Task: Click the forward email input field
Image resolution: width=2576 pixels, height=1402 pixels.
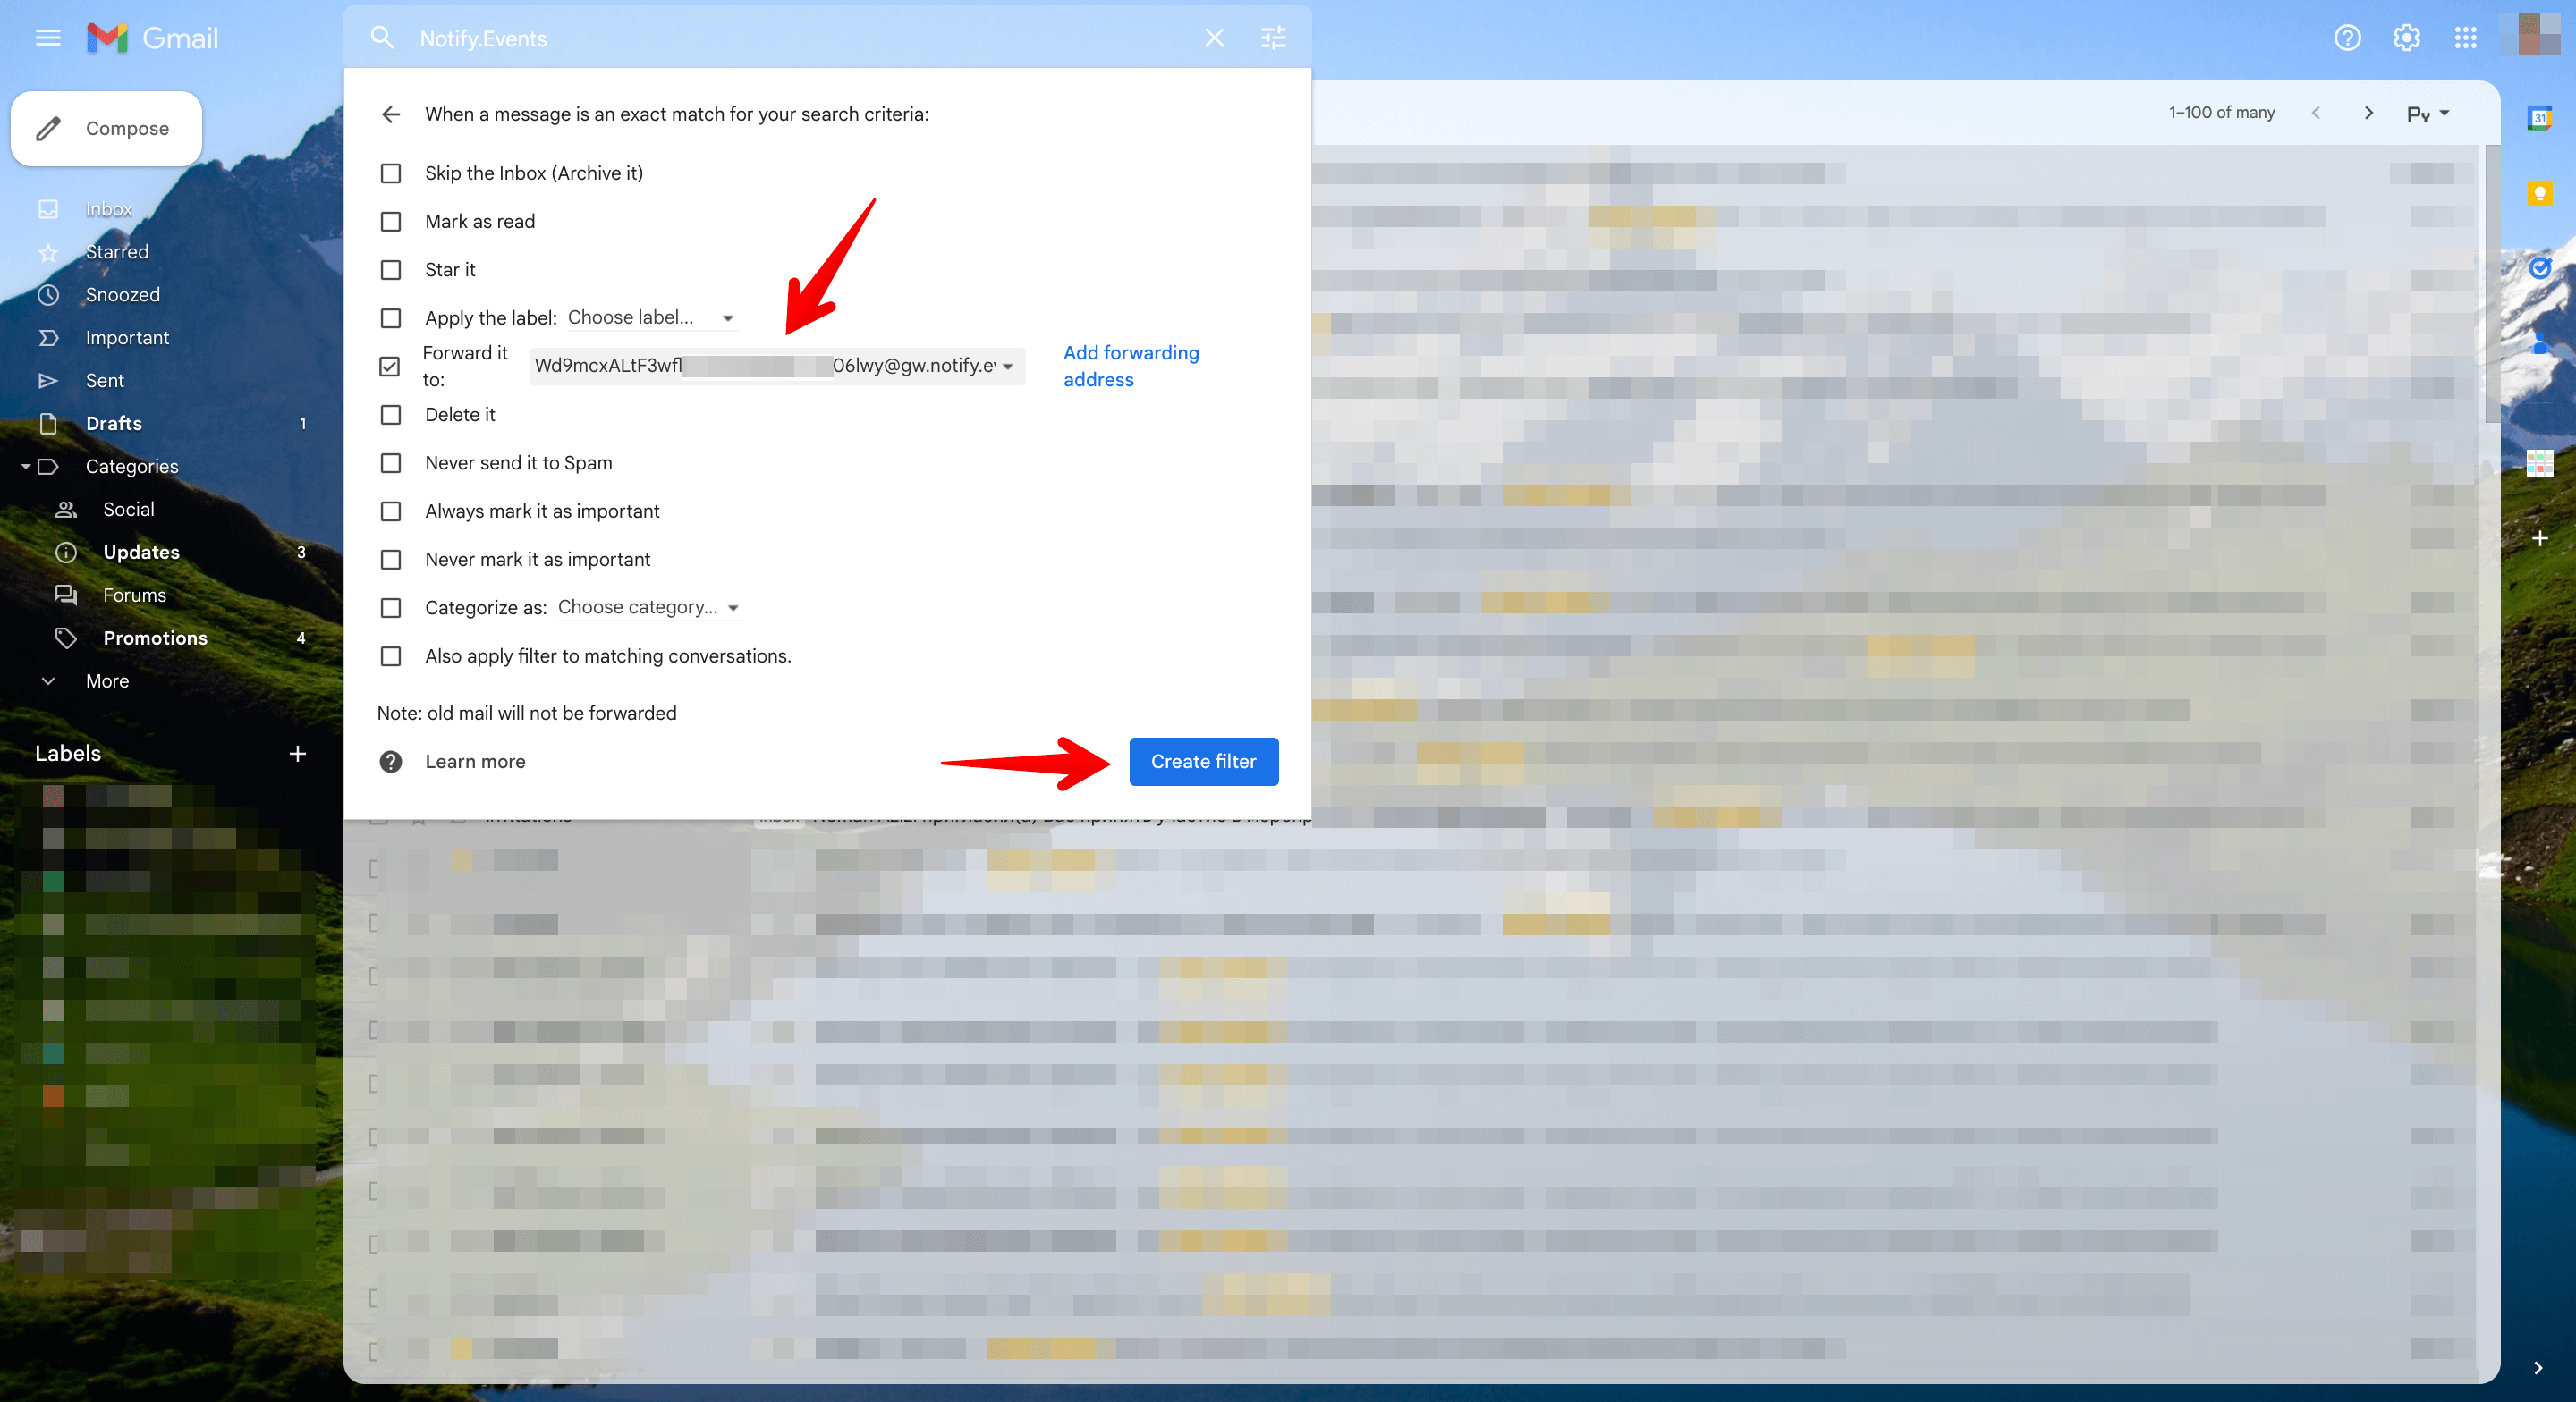Action: coord(772,364)
